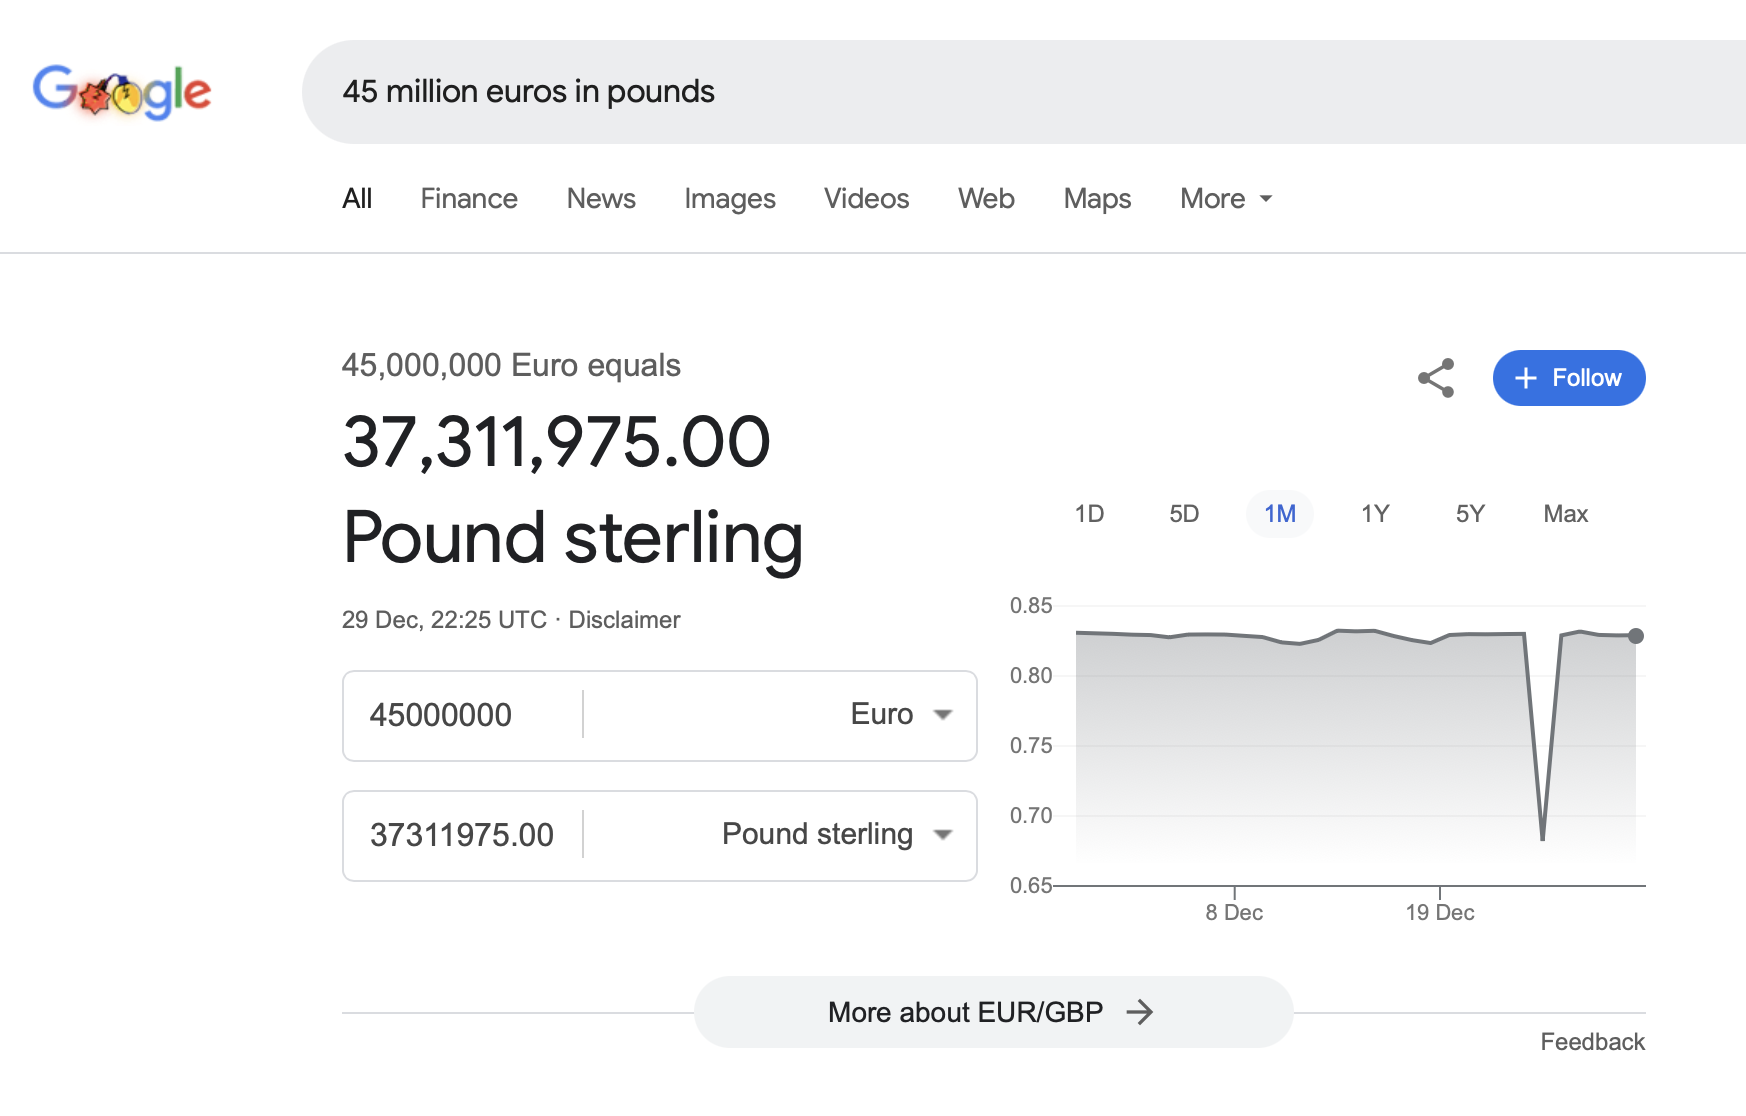
Task: Select the Maps tab
Action: tap(1097, 199)
